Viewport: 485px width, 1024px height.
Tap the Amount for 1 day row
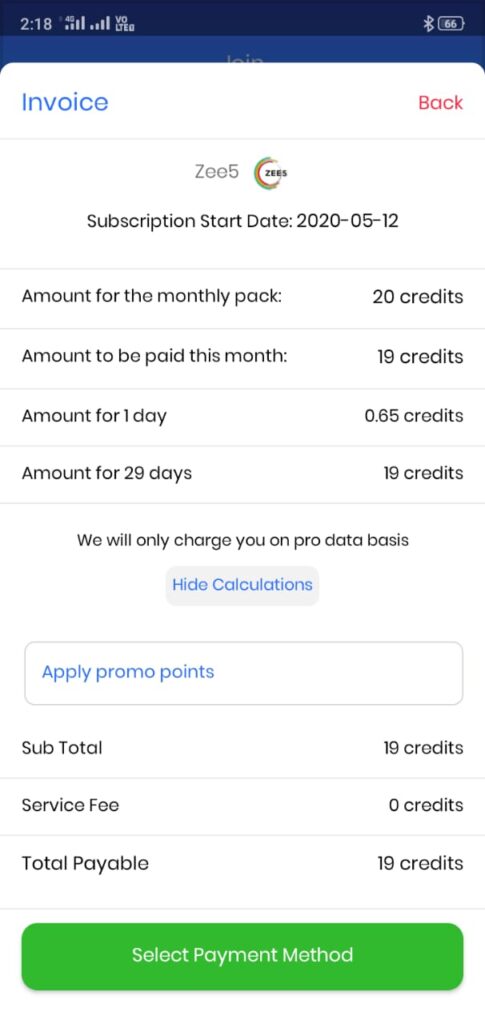tap(242, 417)
